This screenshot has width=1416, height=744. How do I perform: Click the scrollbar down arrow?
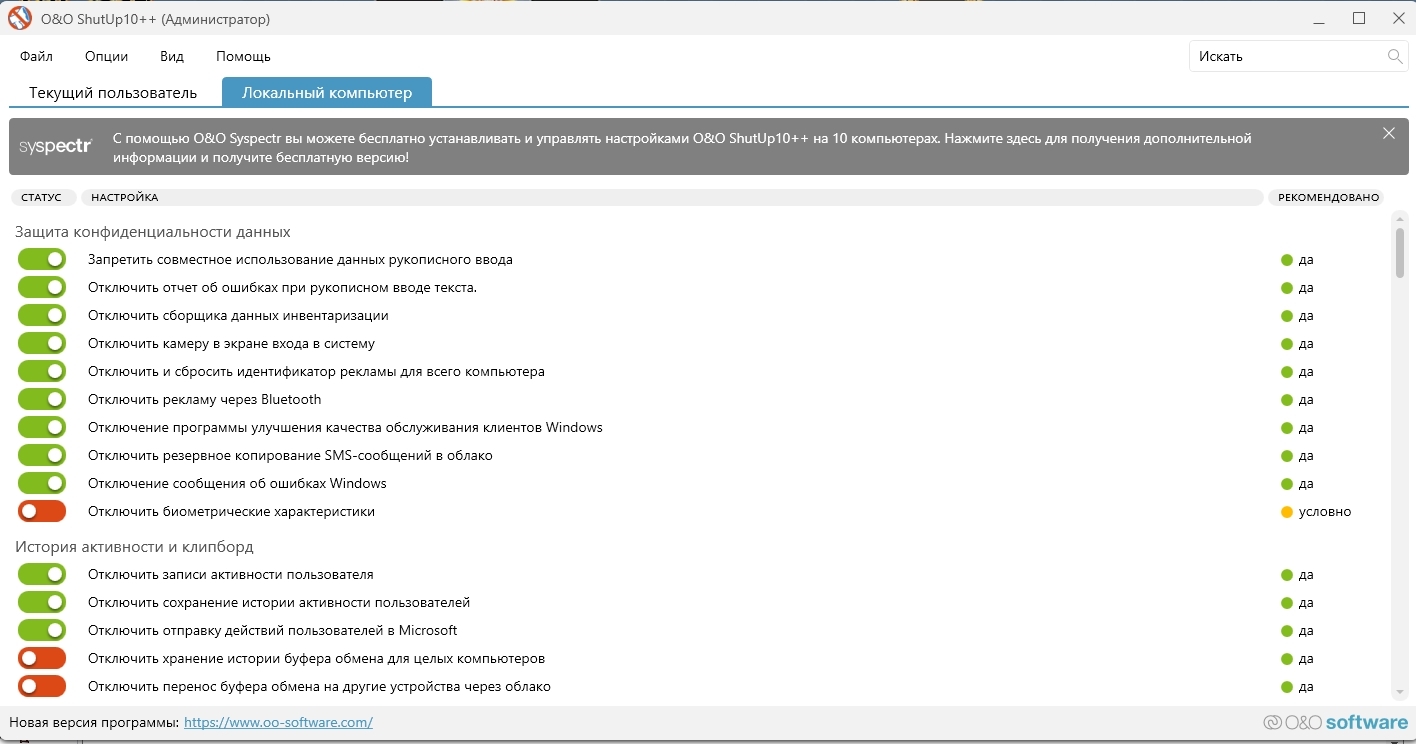[x=1400, y=693]
